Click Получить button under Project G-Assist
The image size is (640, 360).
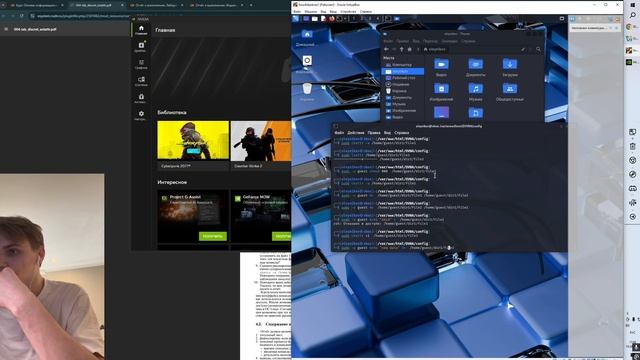tap(213, 236)
